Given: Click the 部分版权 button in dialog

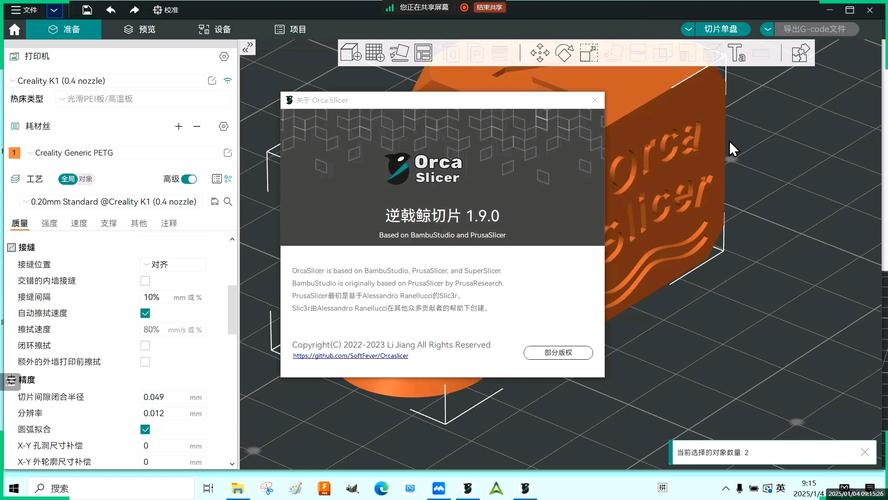Looking at the screenshot, I should 558,353.
